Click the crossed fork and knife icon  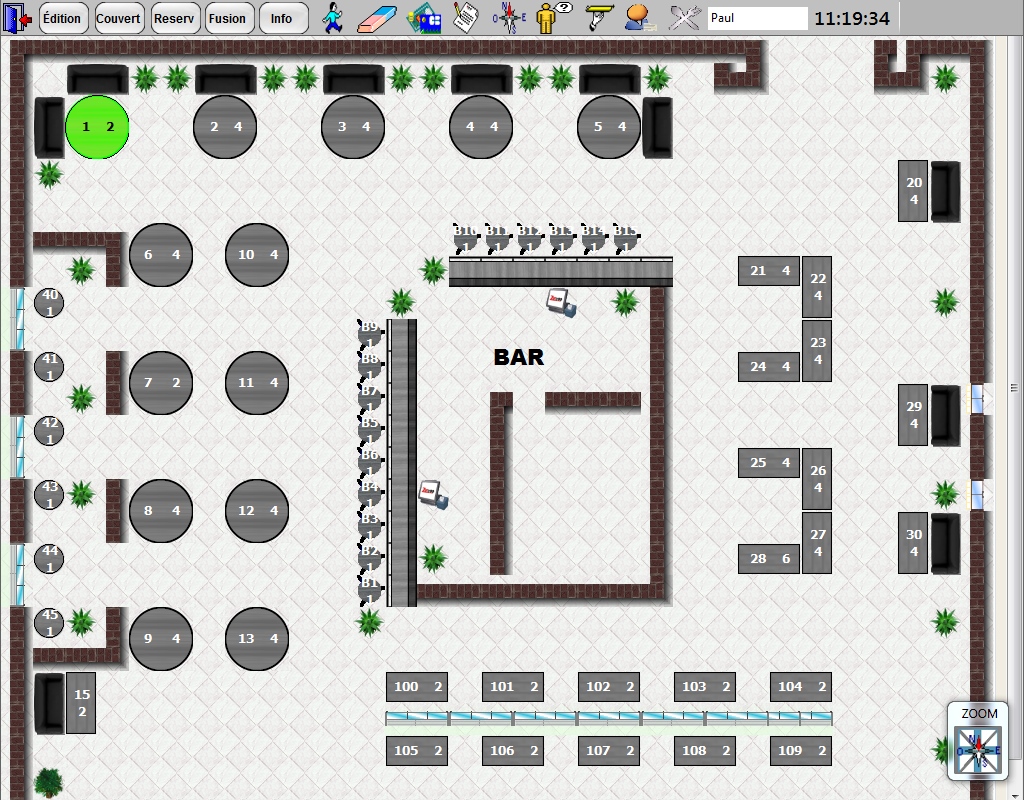[685, 17]
